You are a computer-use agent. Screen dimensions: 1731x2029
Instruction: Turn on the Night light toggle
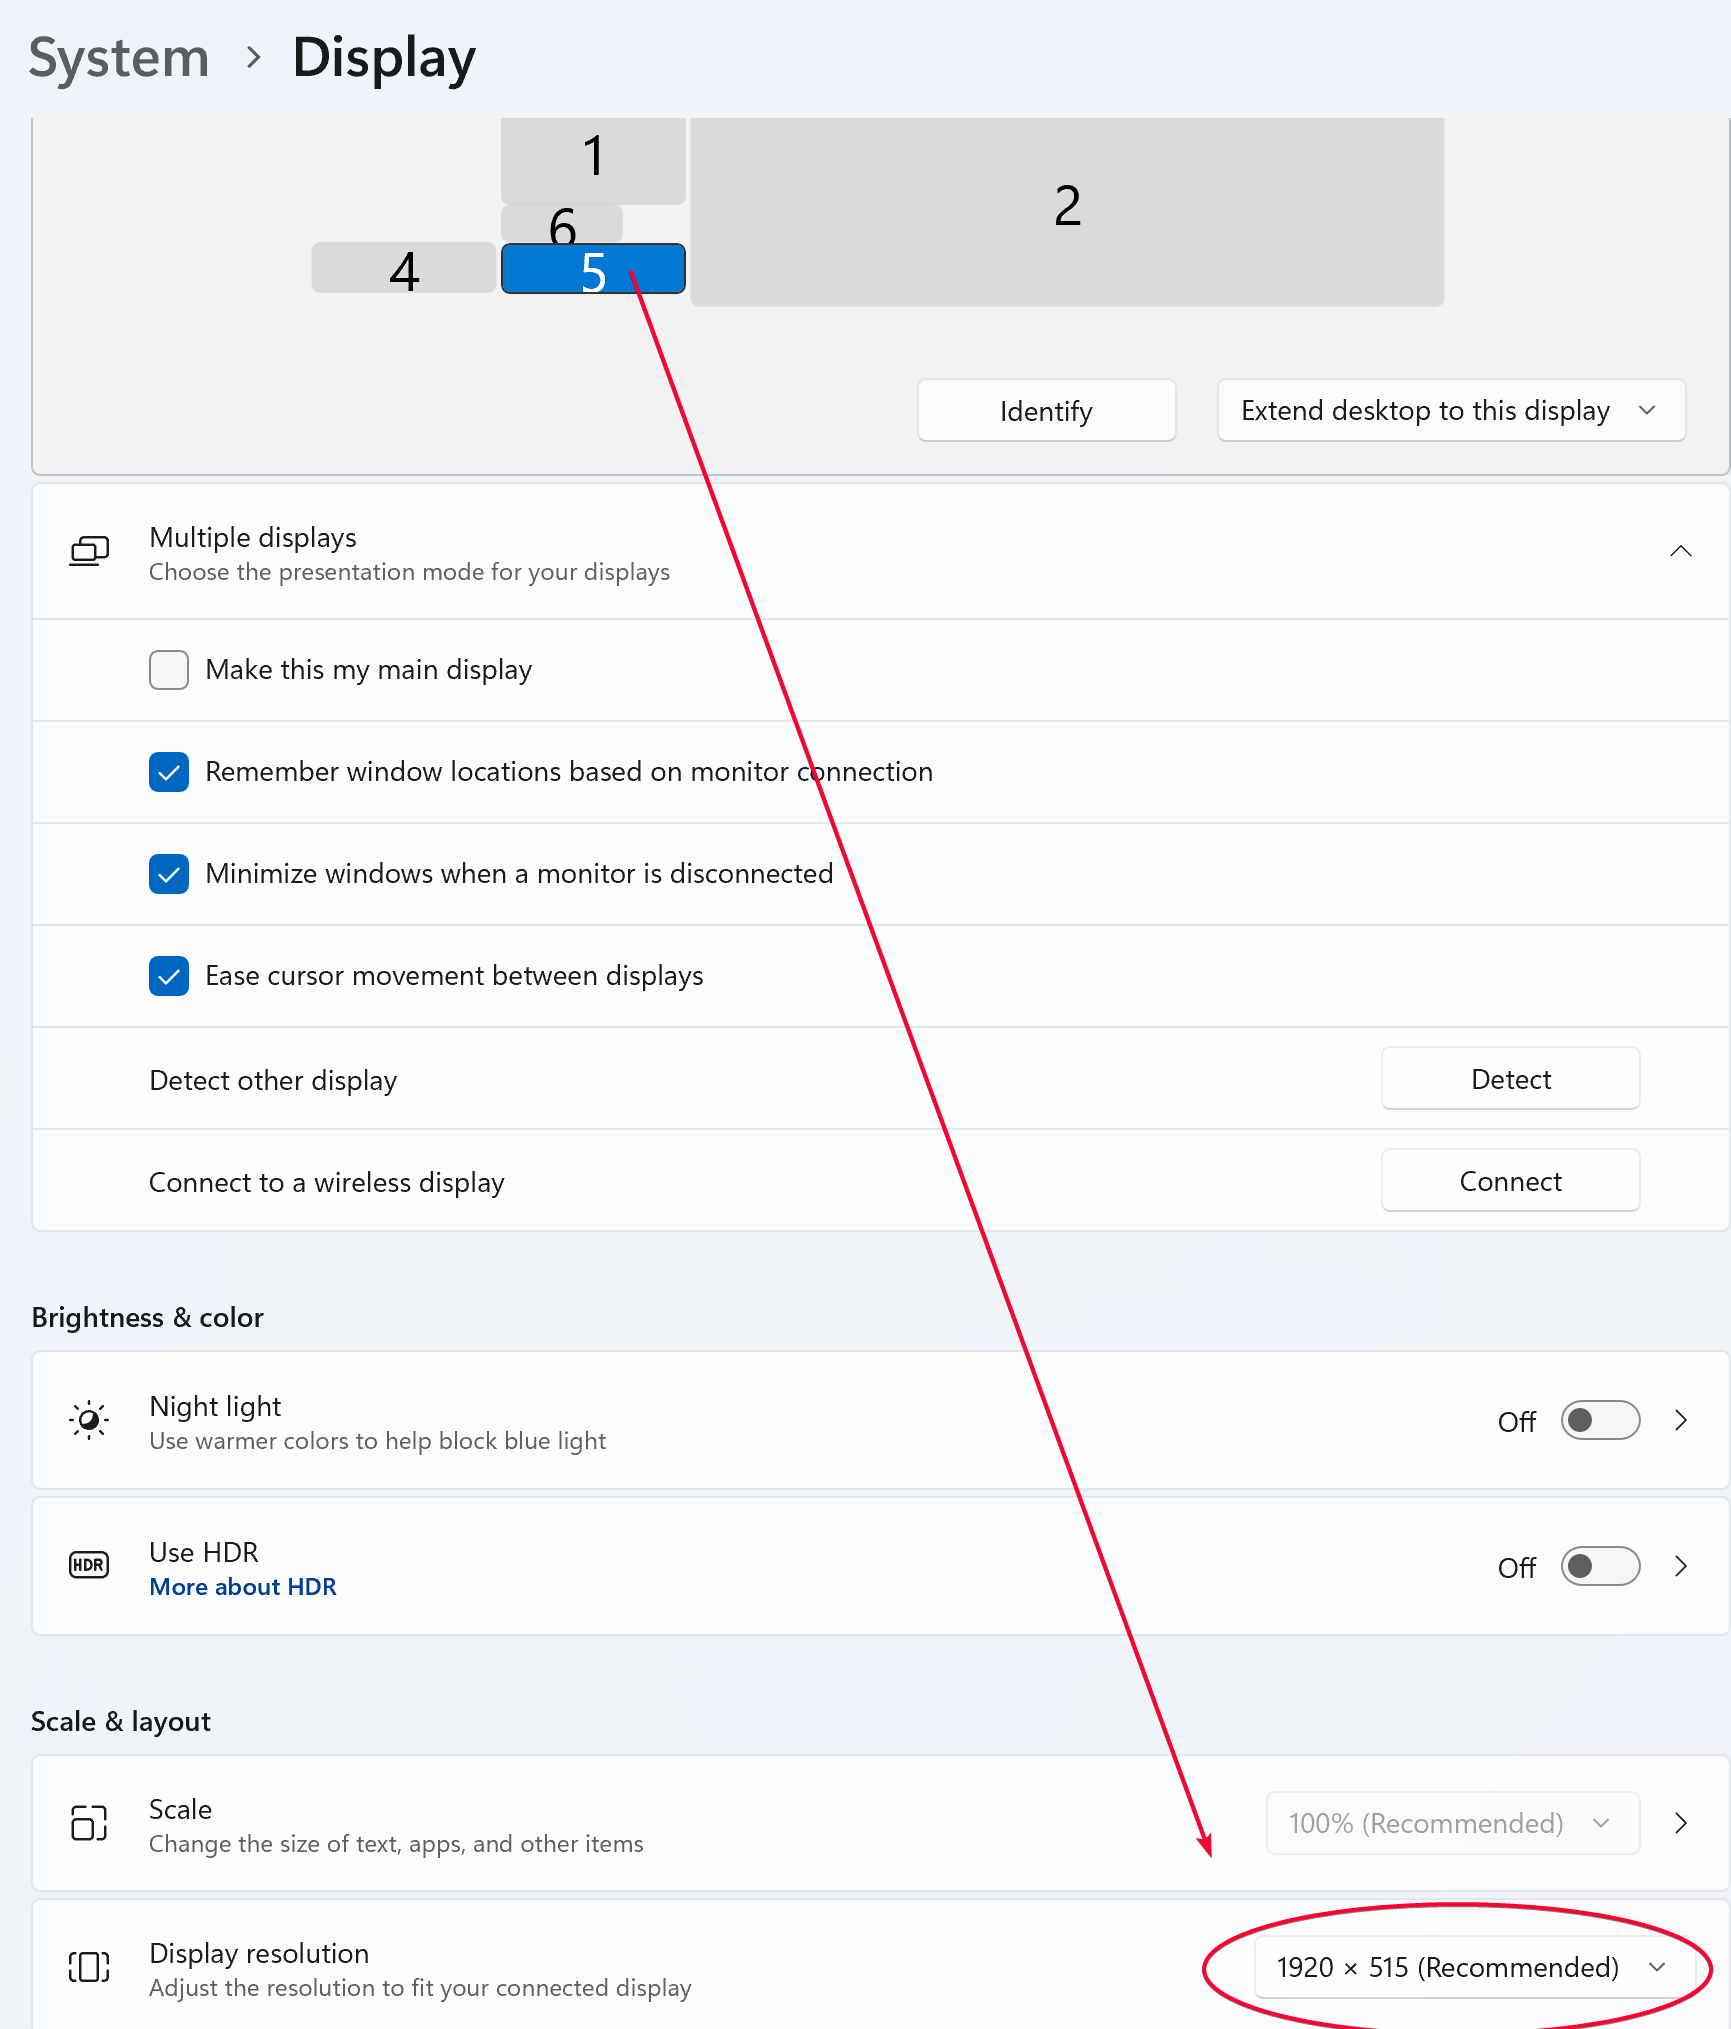1600,1421
